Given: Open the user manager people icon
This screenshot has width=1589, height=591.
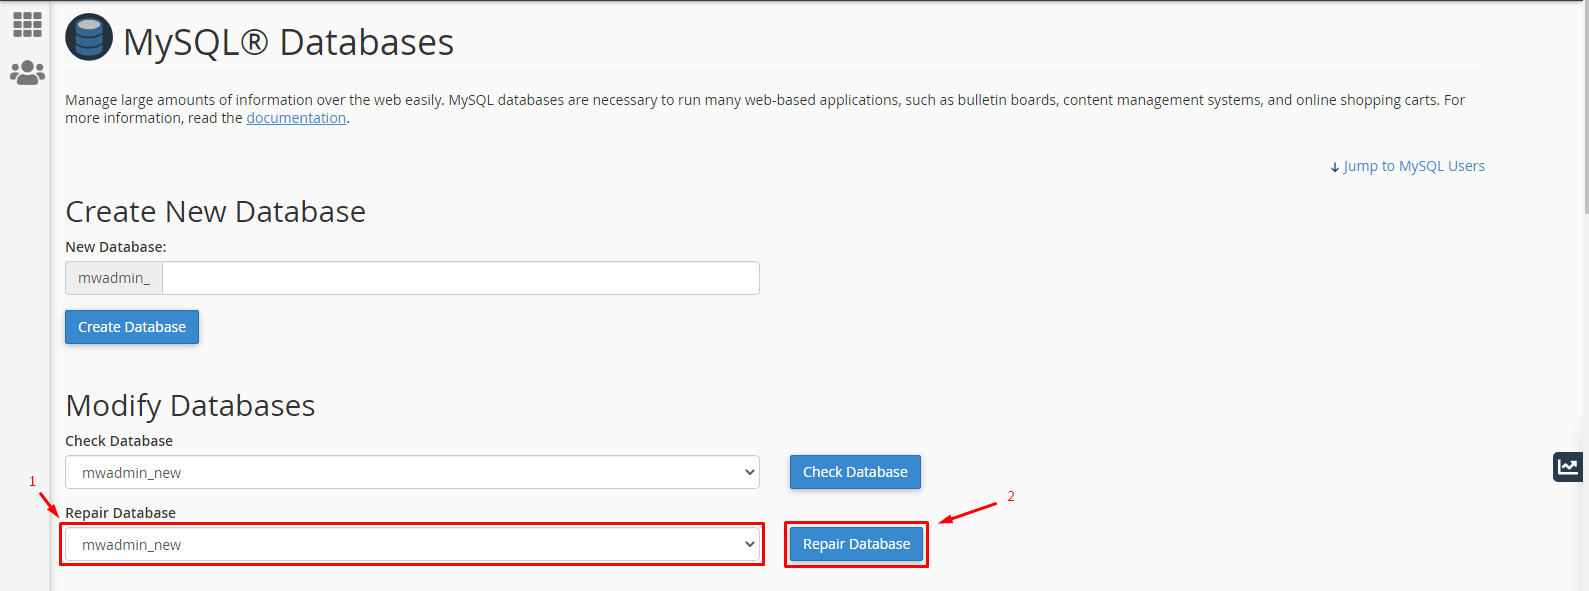Looking at the screenshot, I should (27, 73).
